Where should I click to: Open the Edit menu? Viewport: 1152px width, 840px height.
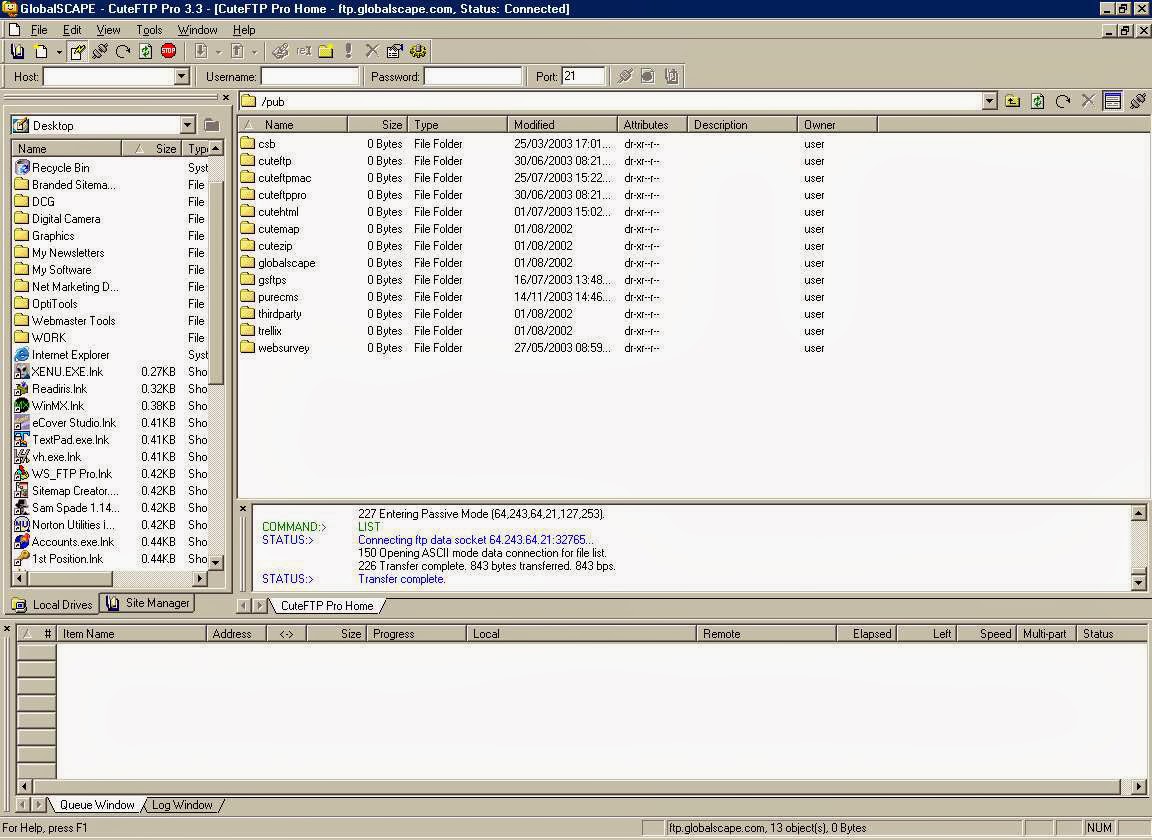coord(72,30)
